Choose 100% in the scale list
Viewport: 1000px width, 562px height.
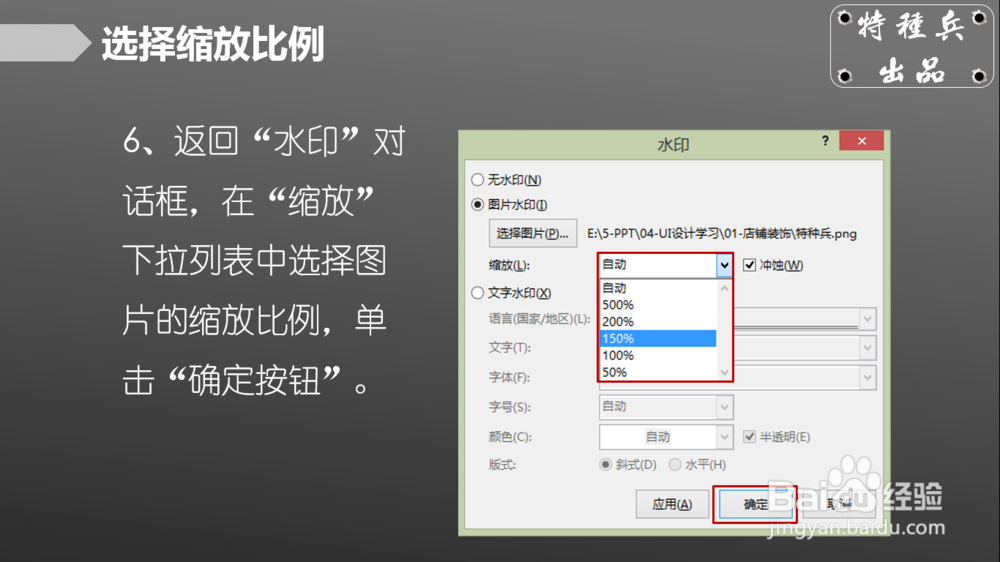coord(658,355)
